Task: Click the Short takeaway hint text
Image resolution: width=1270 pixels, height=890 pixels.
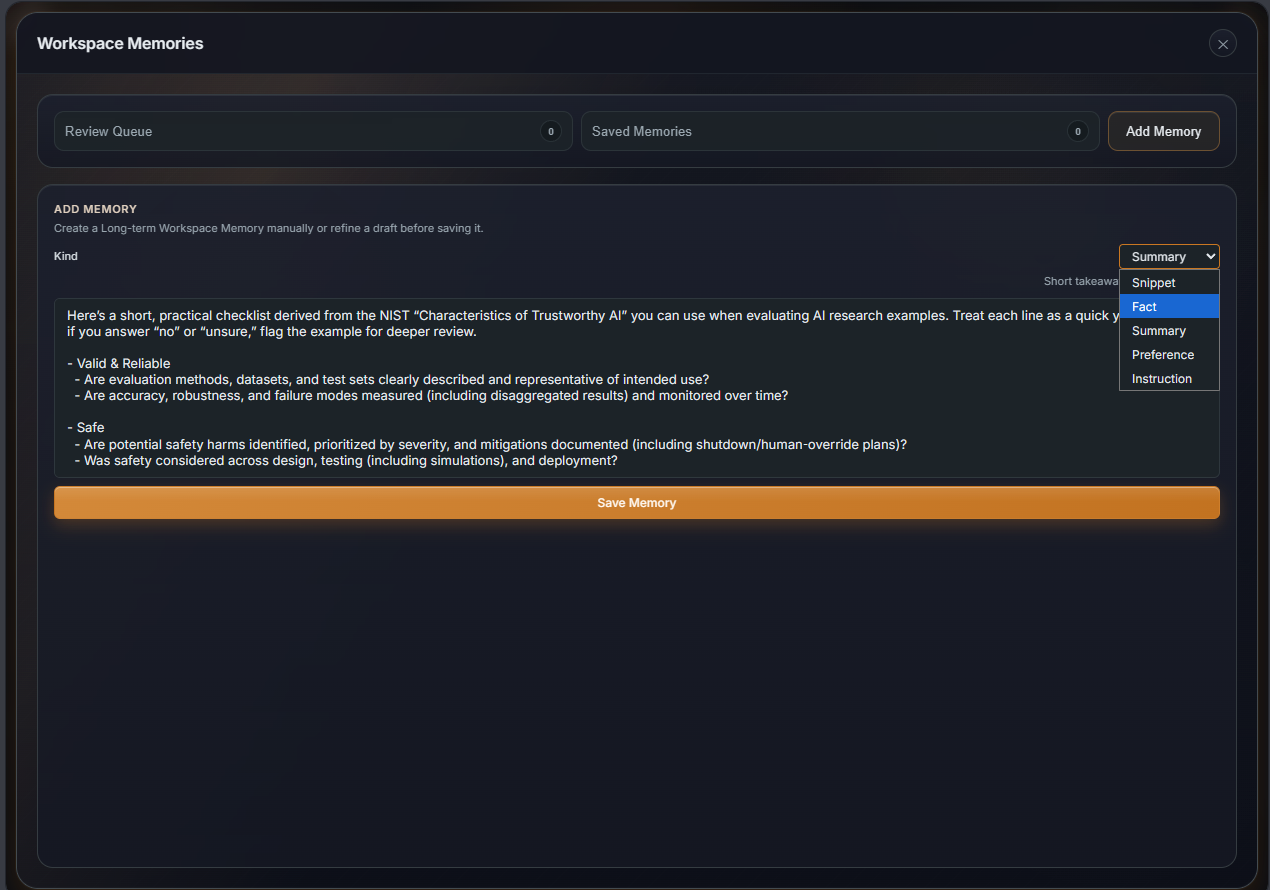Action: (x=1080, y=282)
